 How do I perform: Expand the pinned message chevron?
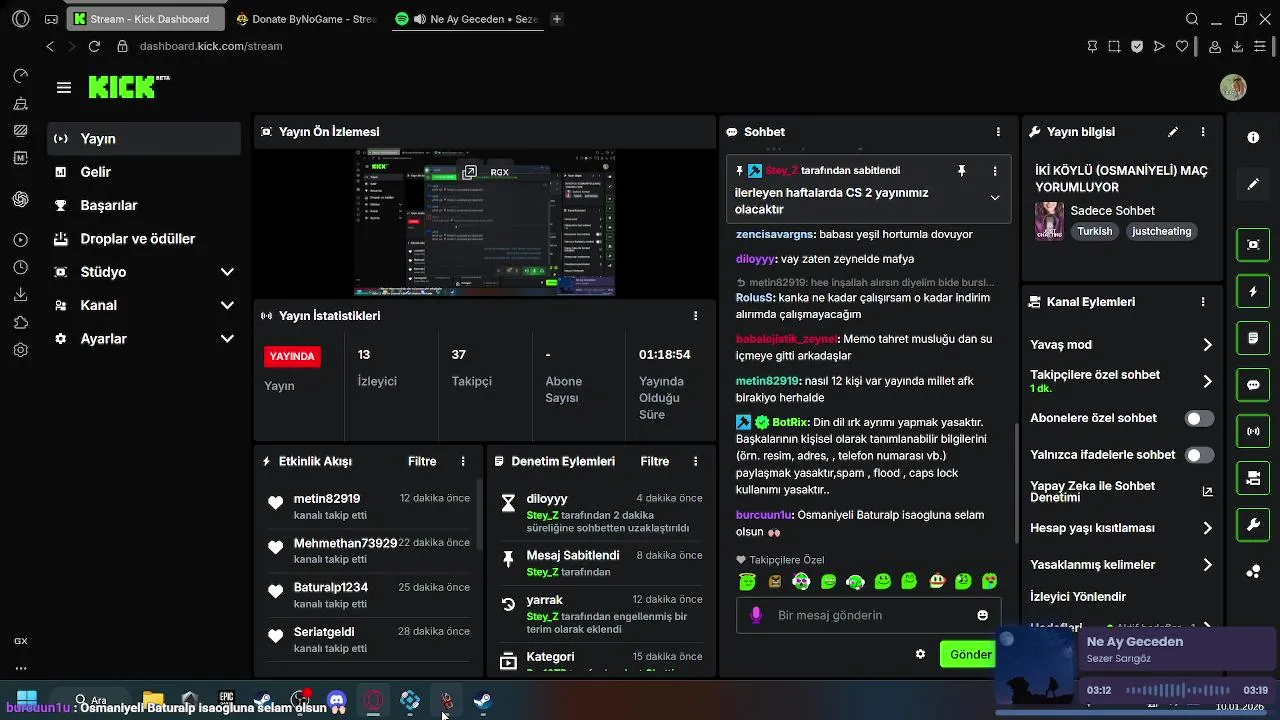pyautogui.click(x=995, y=198)
